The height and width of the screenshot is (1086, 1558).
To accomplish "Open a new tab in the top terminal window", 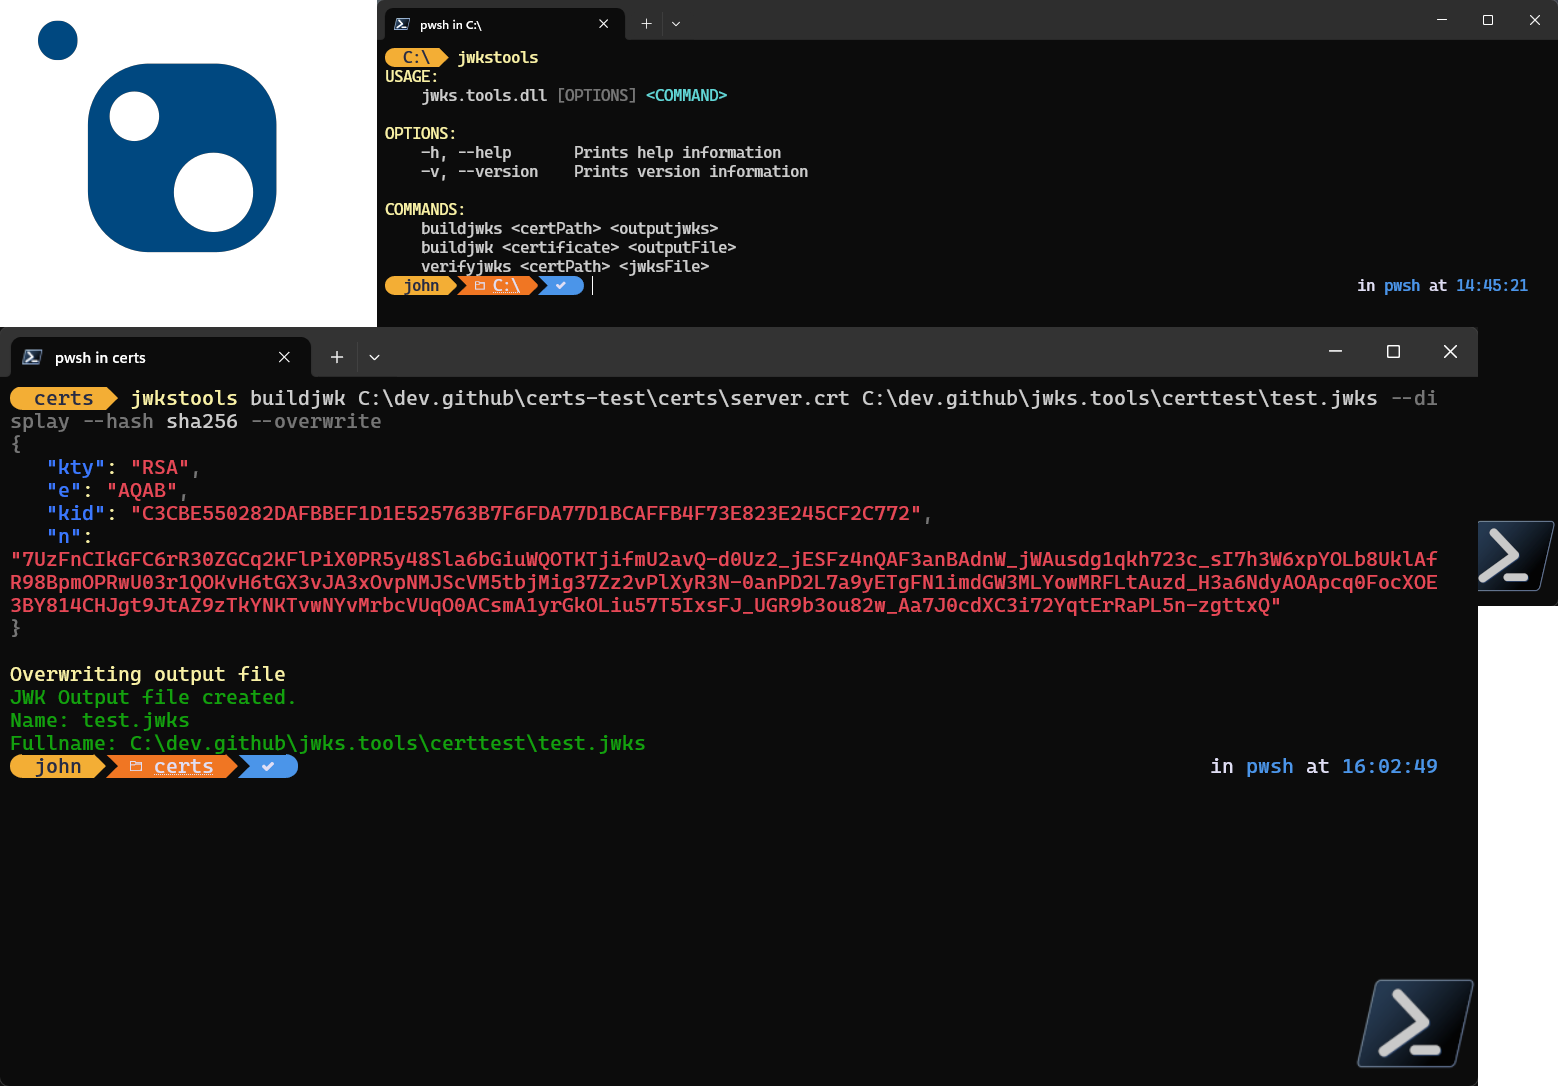I will point(646,24).
